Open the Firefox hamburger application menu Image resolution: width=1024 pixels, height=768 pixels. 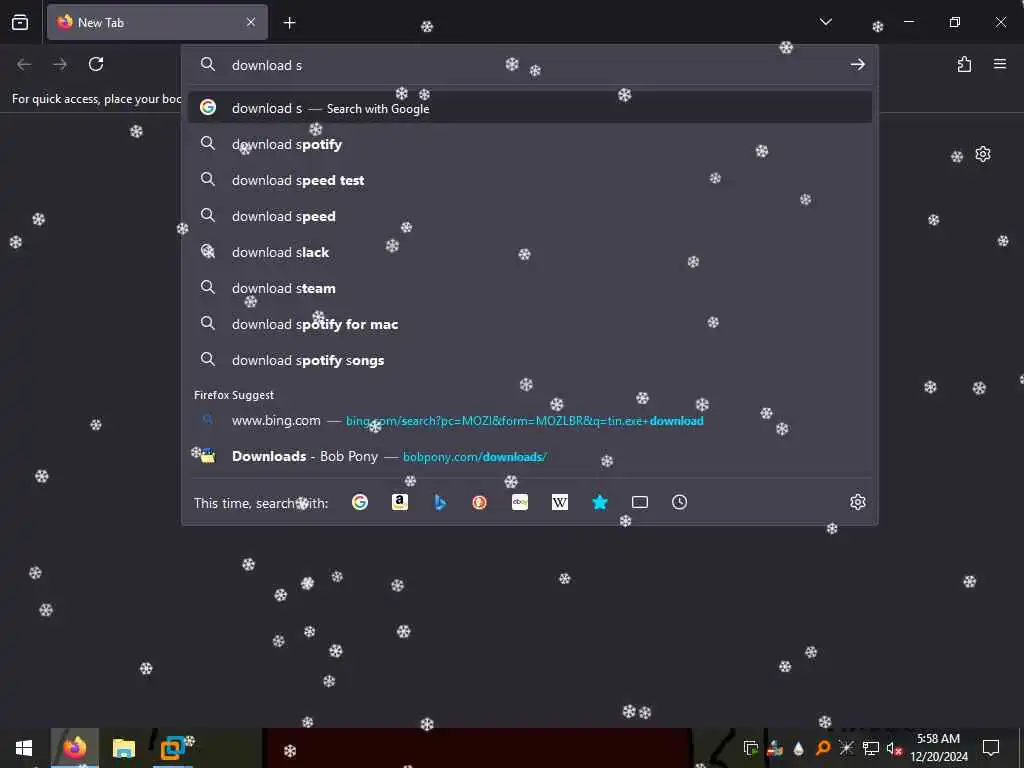pyautogui.click(x=1000, y=64)
